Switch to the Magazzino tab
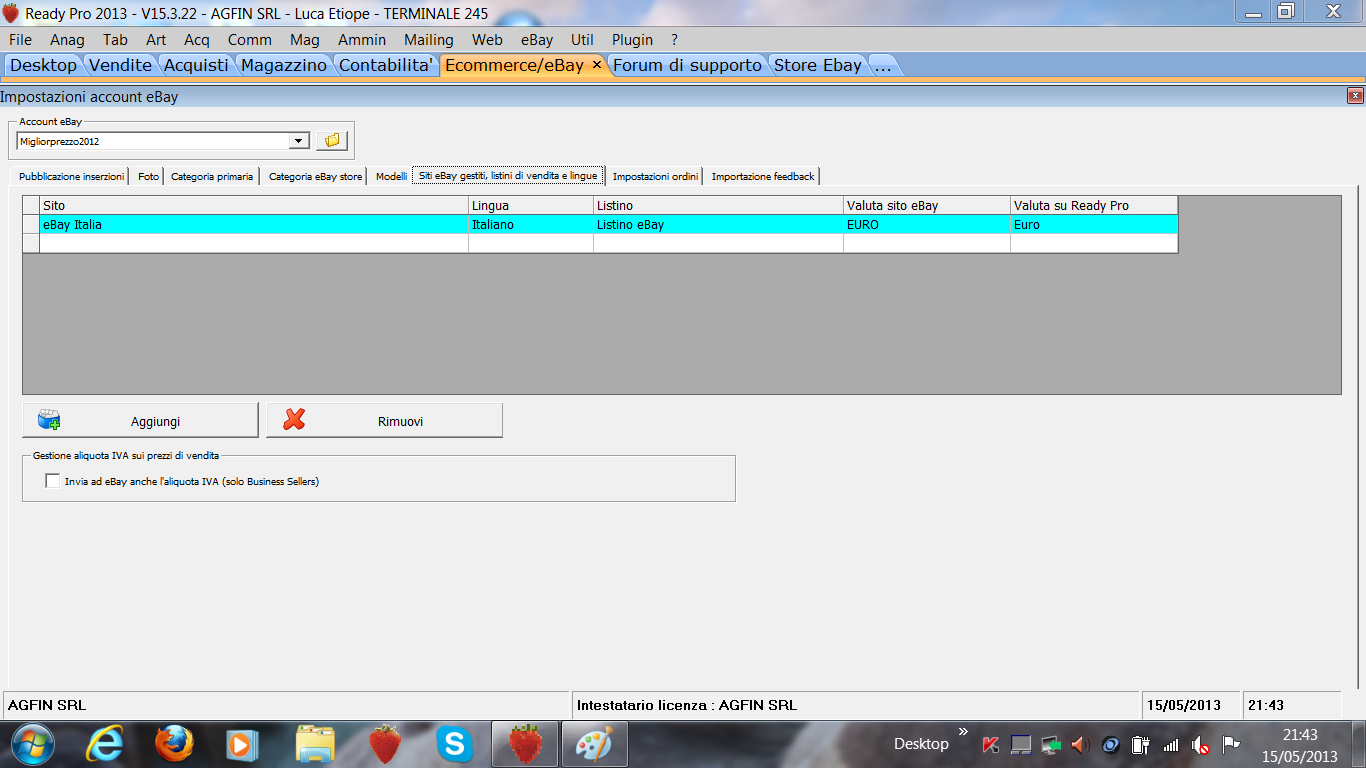Screen dimensions: 1366x768 click(x=284, y=65)
